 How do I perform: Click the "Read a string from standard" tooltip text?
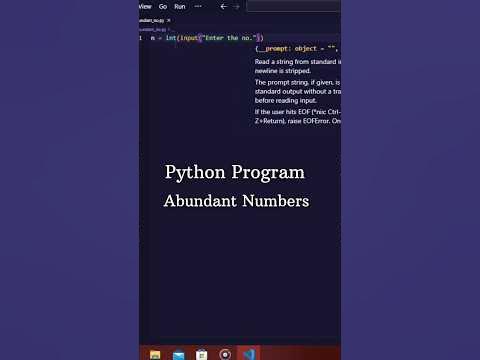[295, 62]
